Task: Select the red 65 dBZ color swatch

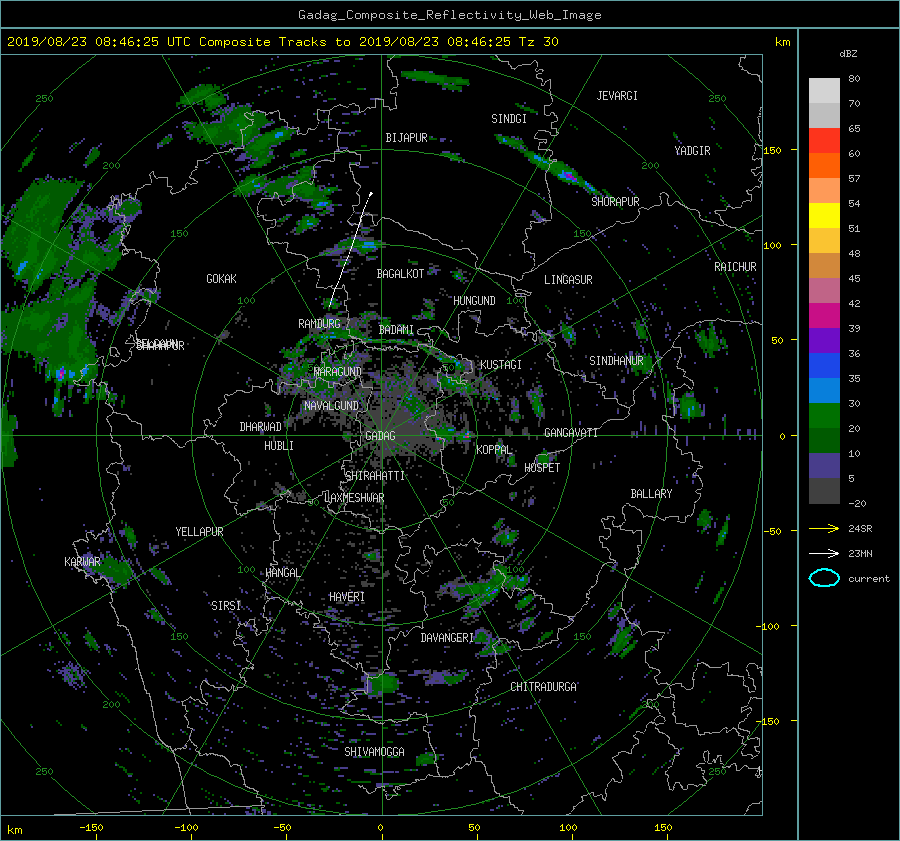Action: [824, 141]
